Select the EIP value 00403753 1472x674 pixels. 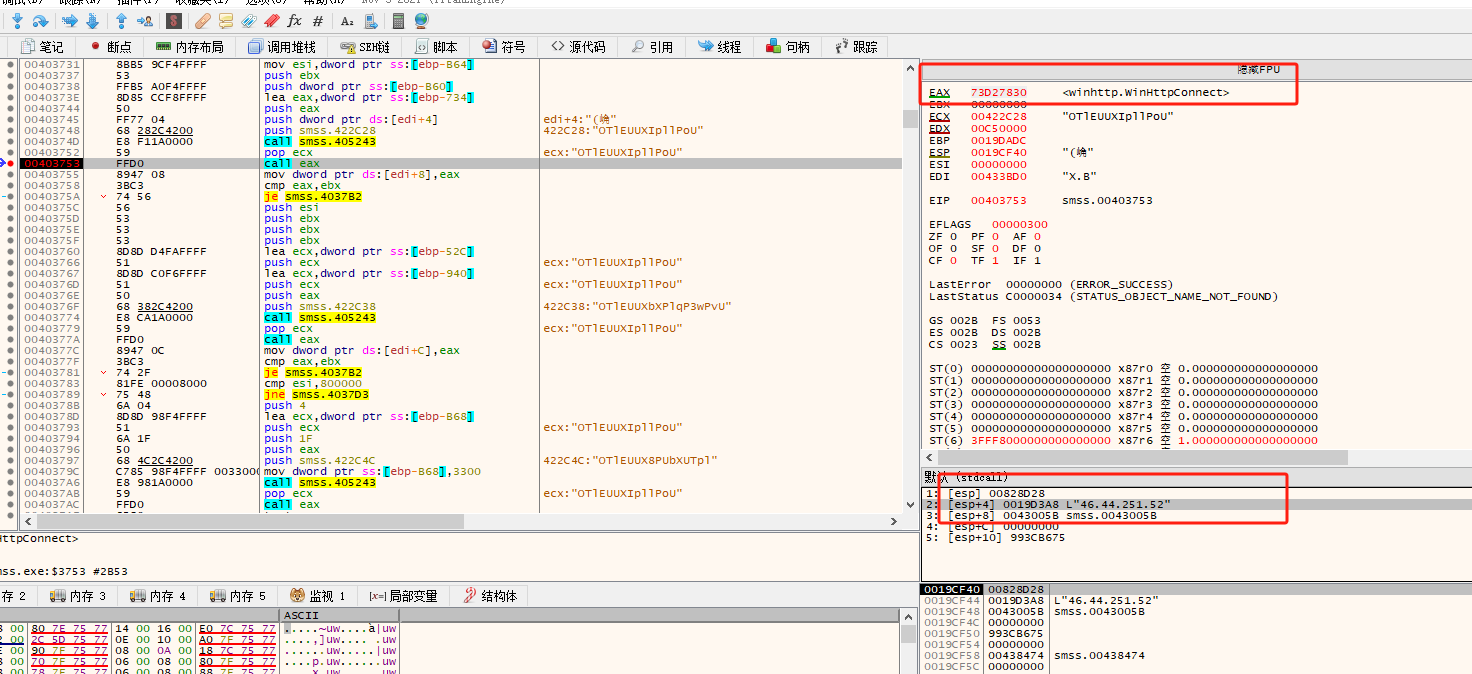point(998,200)
